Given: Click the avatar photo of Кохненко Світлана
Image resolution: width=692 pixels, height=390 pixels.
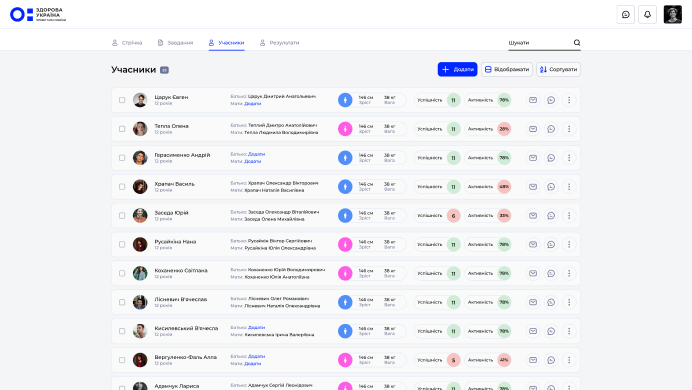Looking at the screenshot, I should [x=140, y=274].
